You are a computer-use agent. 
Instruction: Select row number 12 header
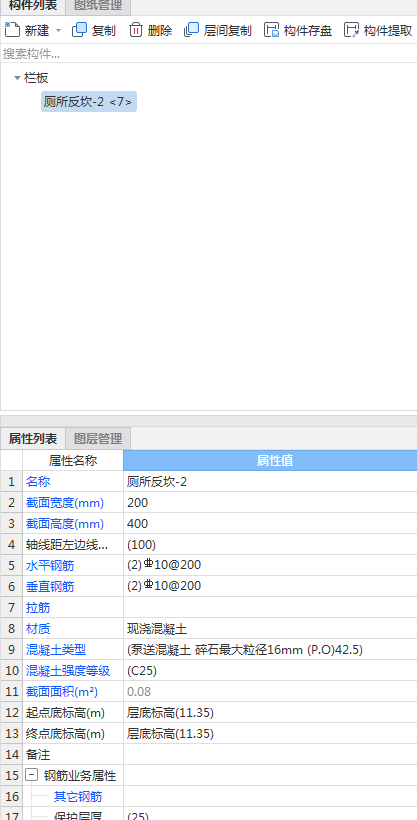click(12, 712)
